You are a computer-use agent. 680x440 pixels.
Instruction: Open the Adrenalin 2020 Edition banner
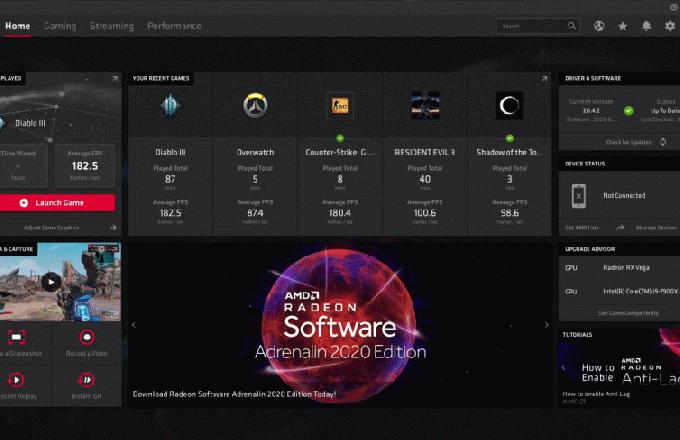point(340,325)
